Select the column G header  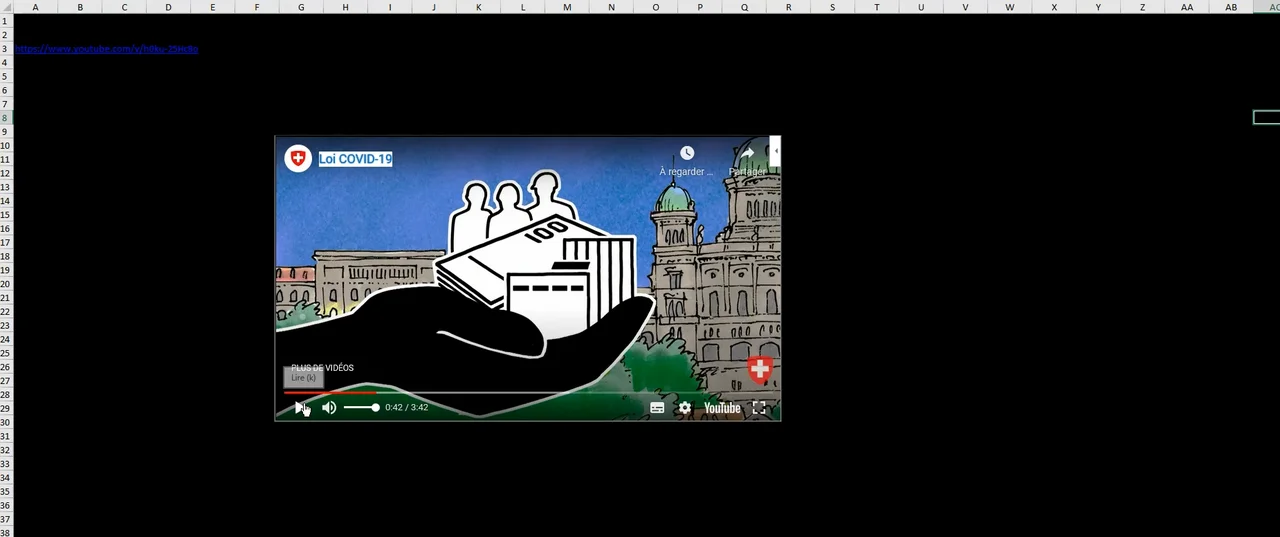301,7
